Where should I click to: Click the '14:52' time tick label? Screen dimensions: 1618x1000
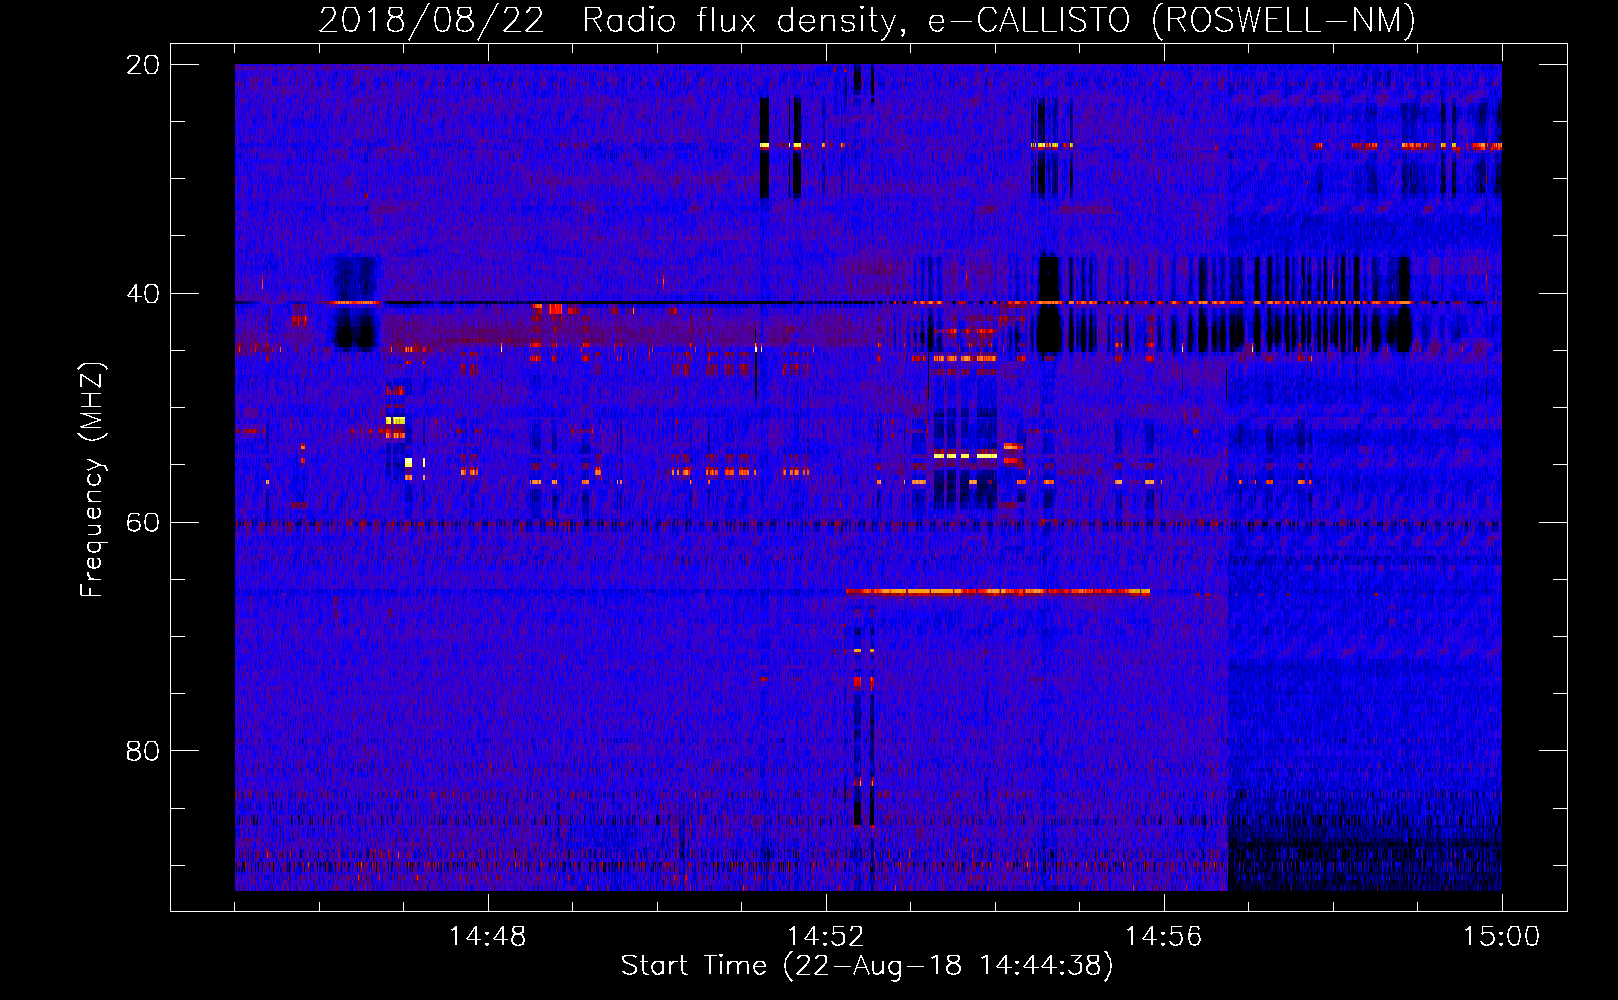click(826, 937)
